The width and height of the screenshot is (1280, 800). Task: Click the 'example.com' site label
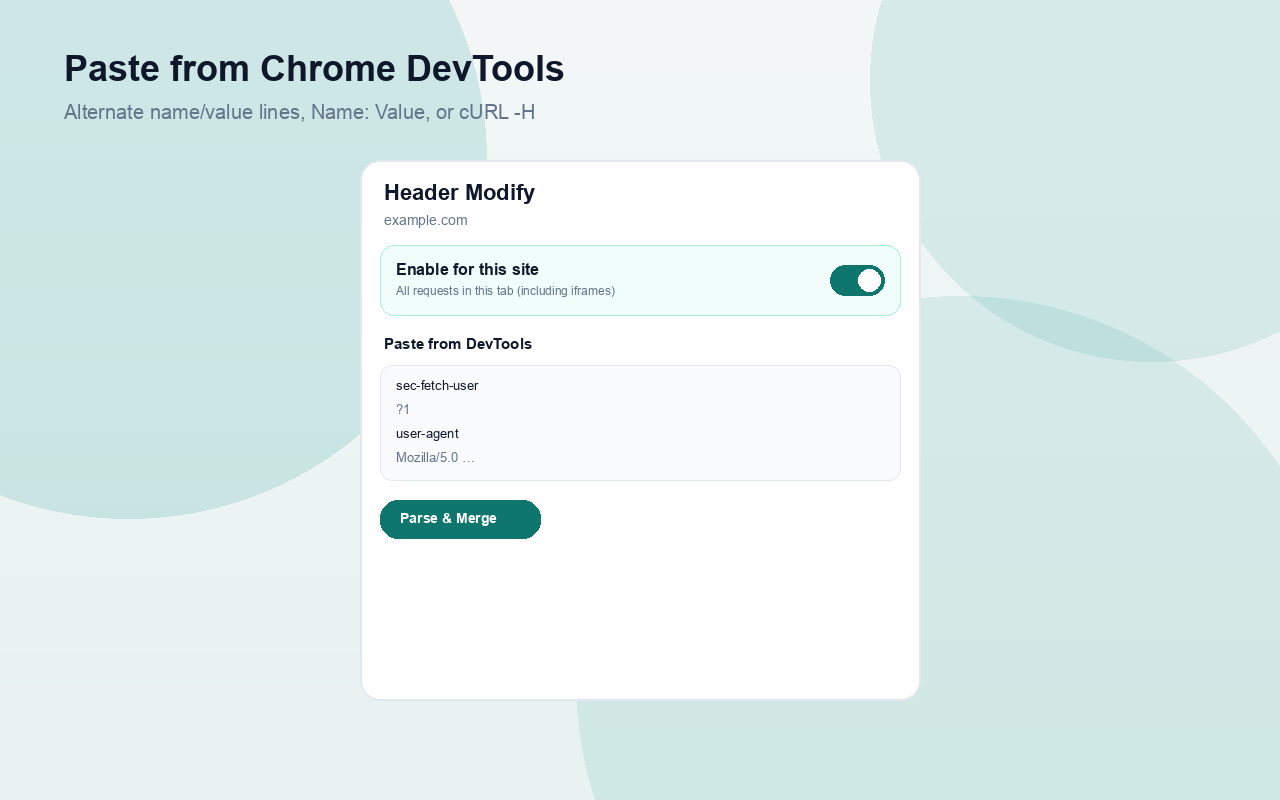coord(426,220)
